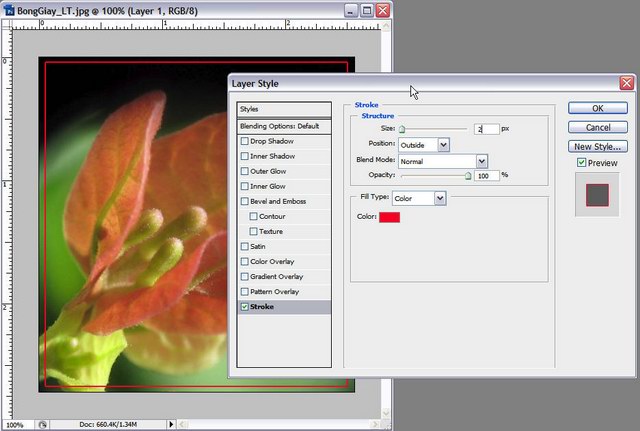Open the document info arrow menu
640x431 pixels.
171,424
